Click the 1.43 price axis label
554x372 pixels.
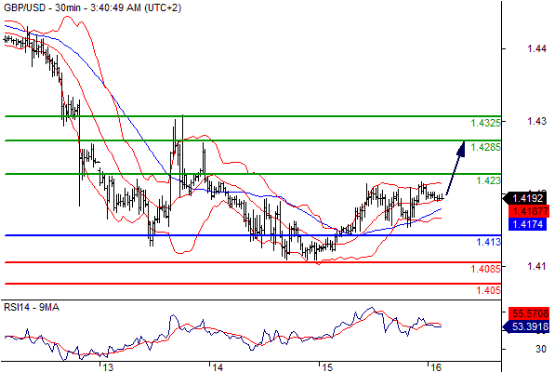point(537,121)
